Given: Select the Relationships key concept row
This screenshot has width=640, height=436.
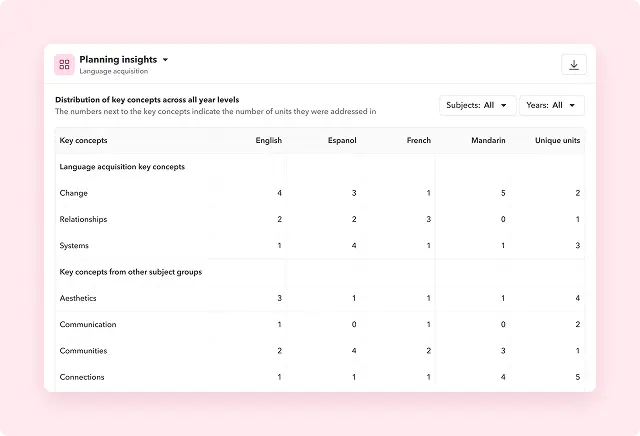Looking at the screenshot, I should (x=83, y=219).
